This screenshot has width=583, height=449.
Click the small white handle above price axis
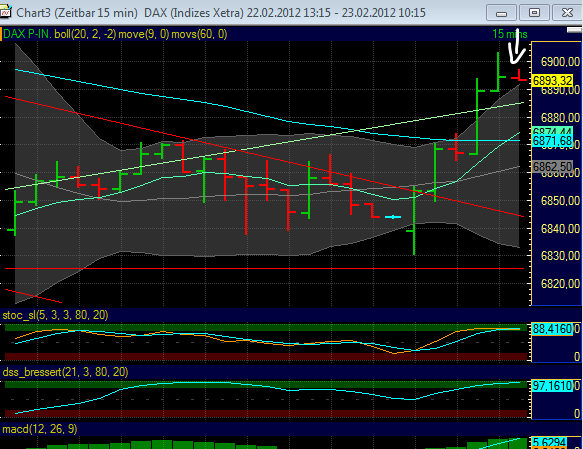tap(574, 30)
